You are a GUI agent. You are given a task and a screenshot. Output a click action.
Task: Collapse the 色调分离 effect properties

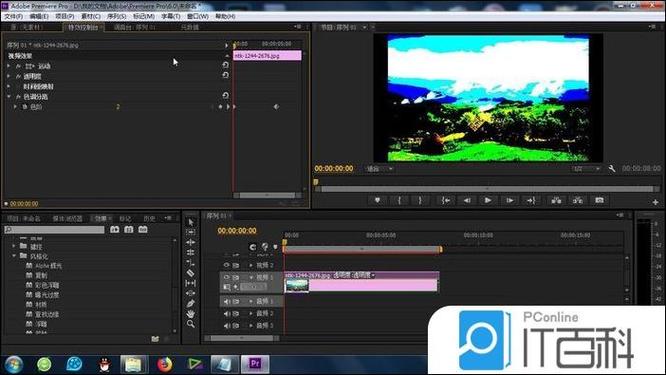[8, 97]
